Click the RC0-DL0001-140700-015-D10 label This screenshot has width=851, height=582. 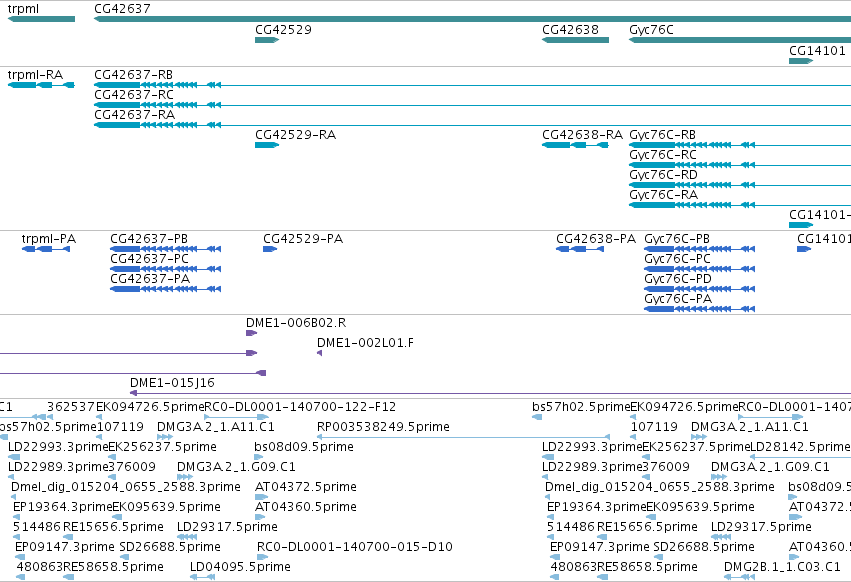[x=355, y=547]
